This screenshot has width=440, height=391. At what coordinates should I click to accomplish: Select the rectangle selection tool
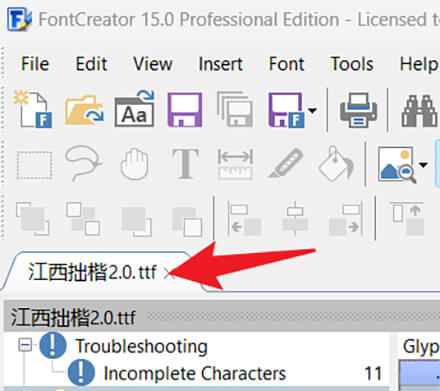(34, 165)
